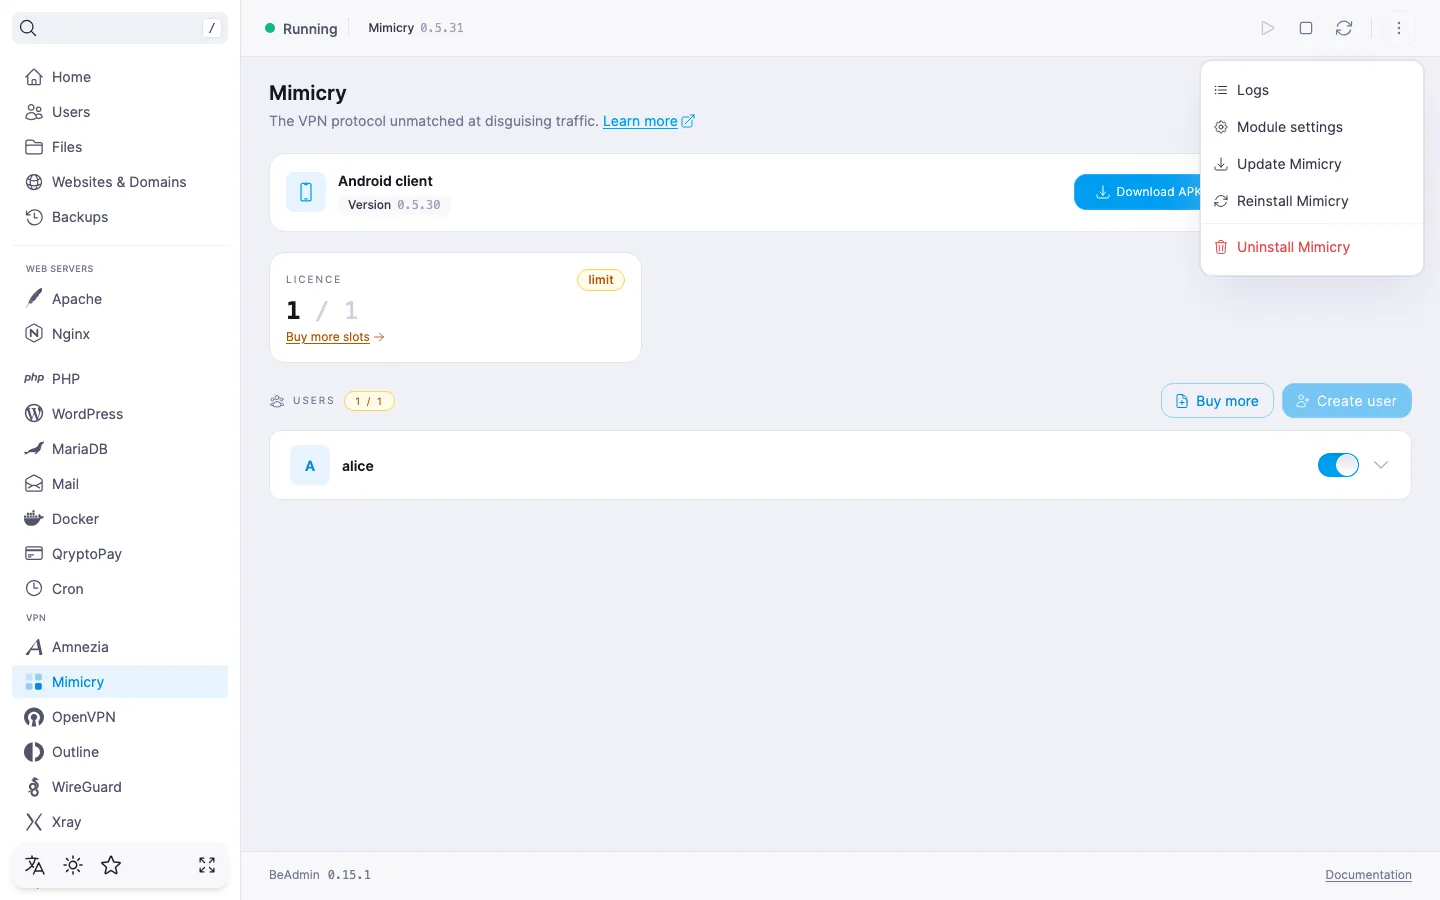Open WireGuard module
The height and width of the screenshot is (900, 1440).
point(120,787)
